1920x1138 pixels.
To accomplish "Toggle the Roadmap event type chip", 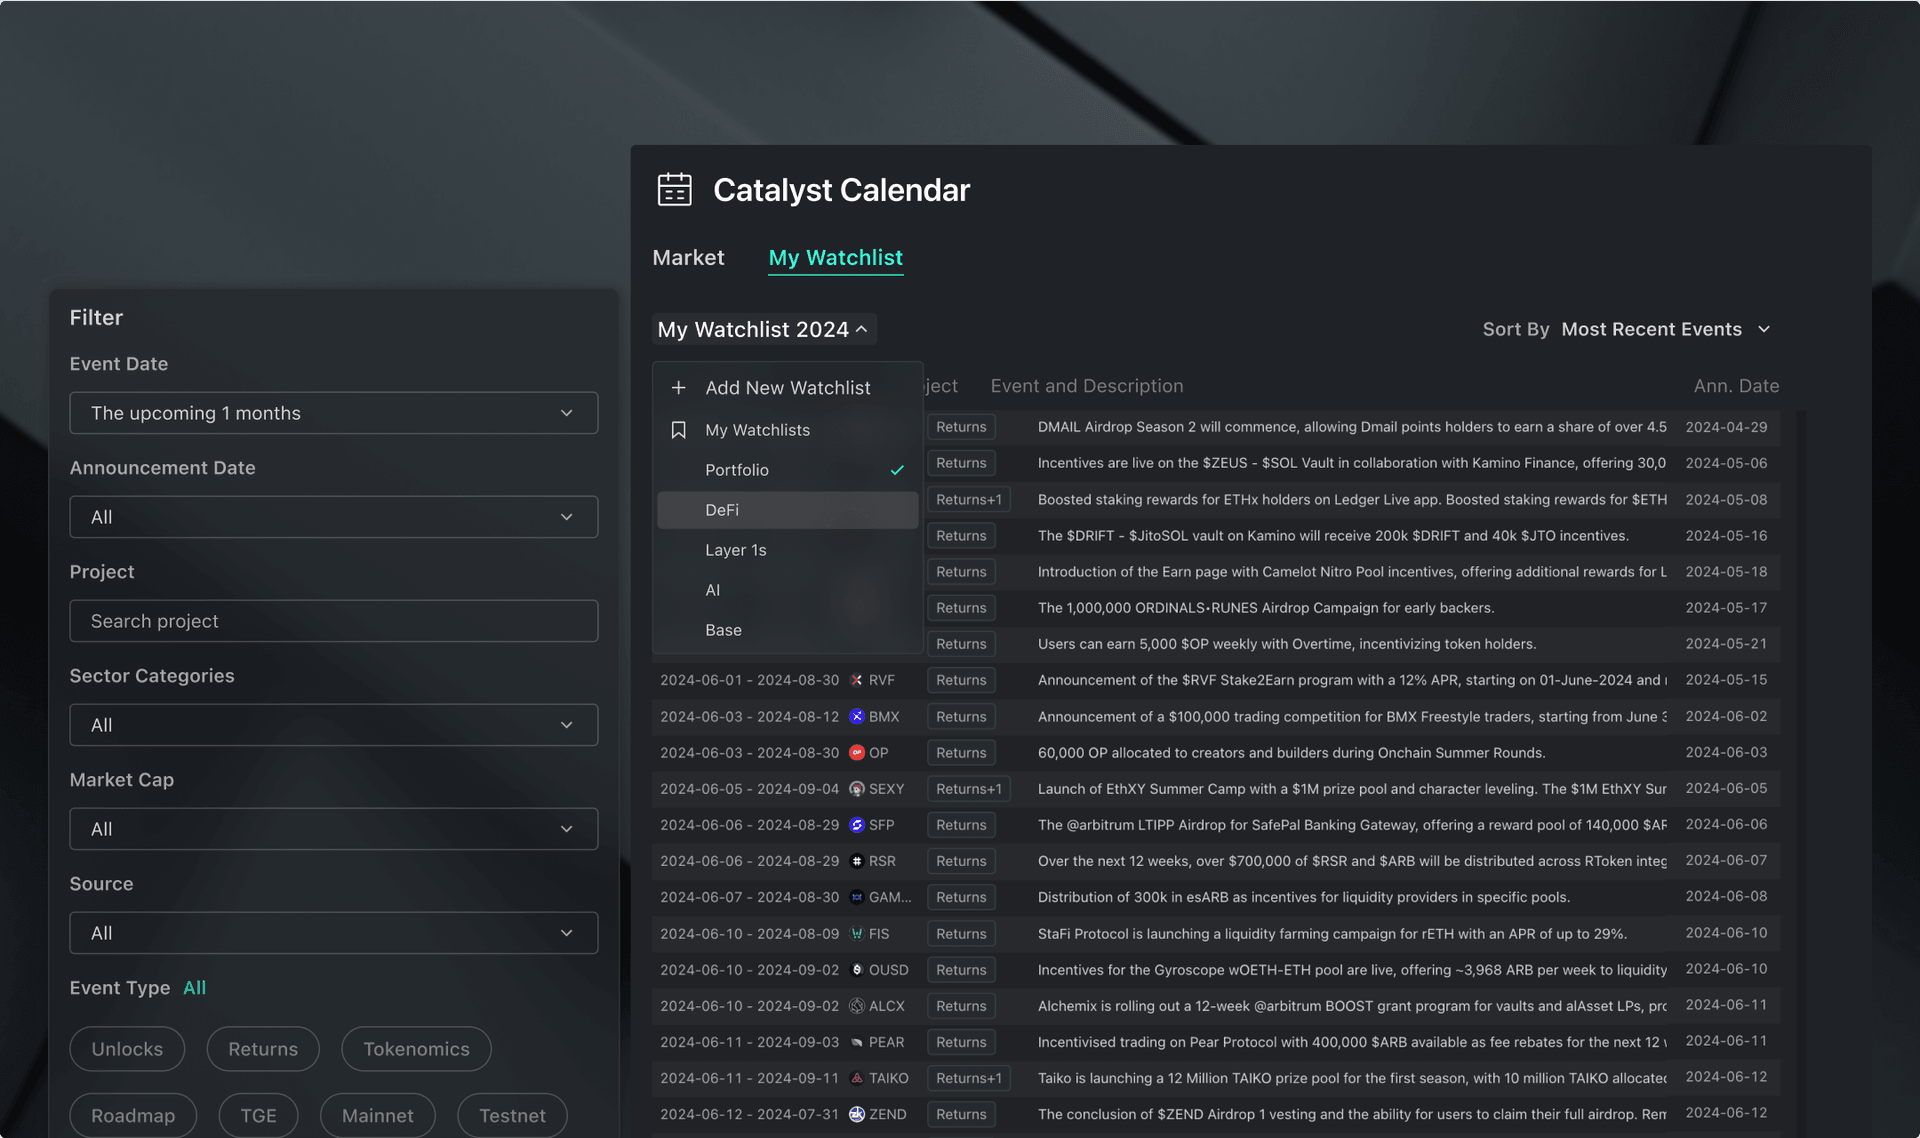I will pos(133,1115).
